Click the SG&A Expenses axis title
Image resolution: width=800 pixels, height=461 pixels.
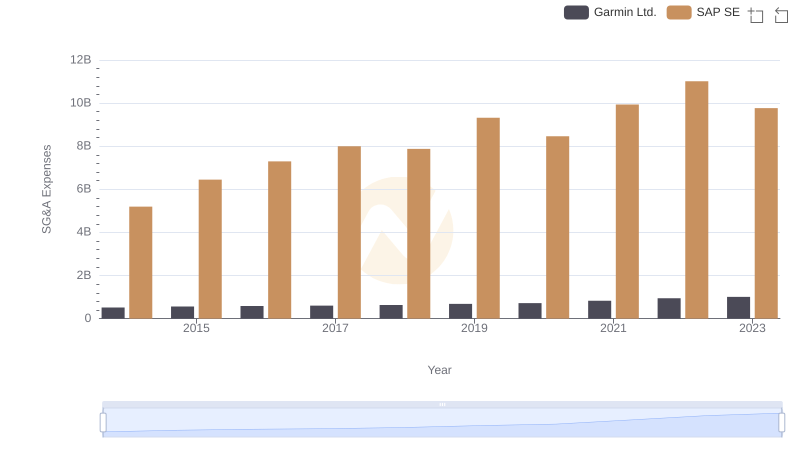click(46, 189)
